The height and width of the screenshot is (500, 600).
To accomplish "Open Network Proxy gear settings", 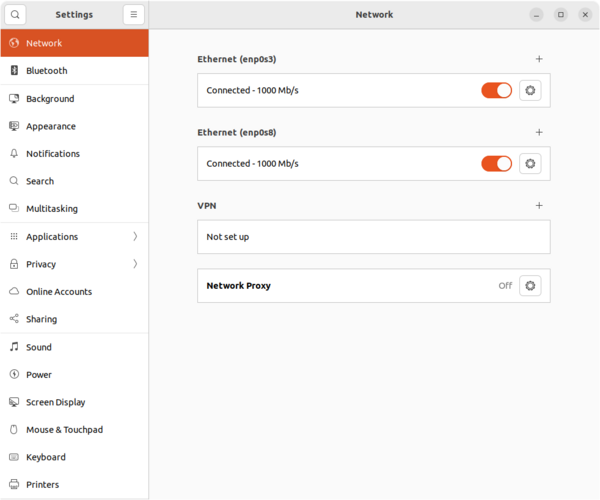I will click(x=530, y=286).
